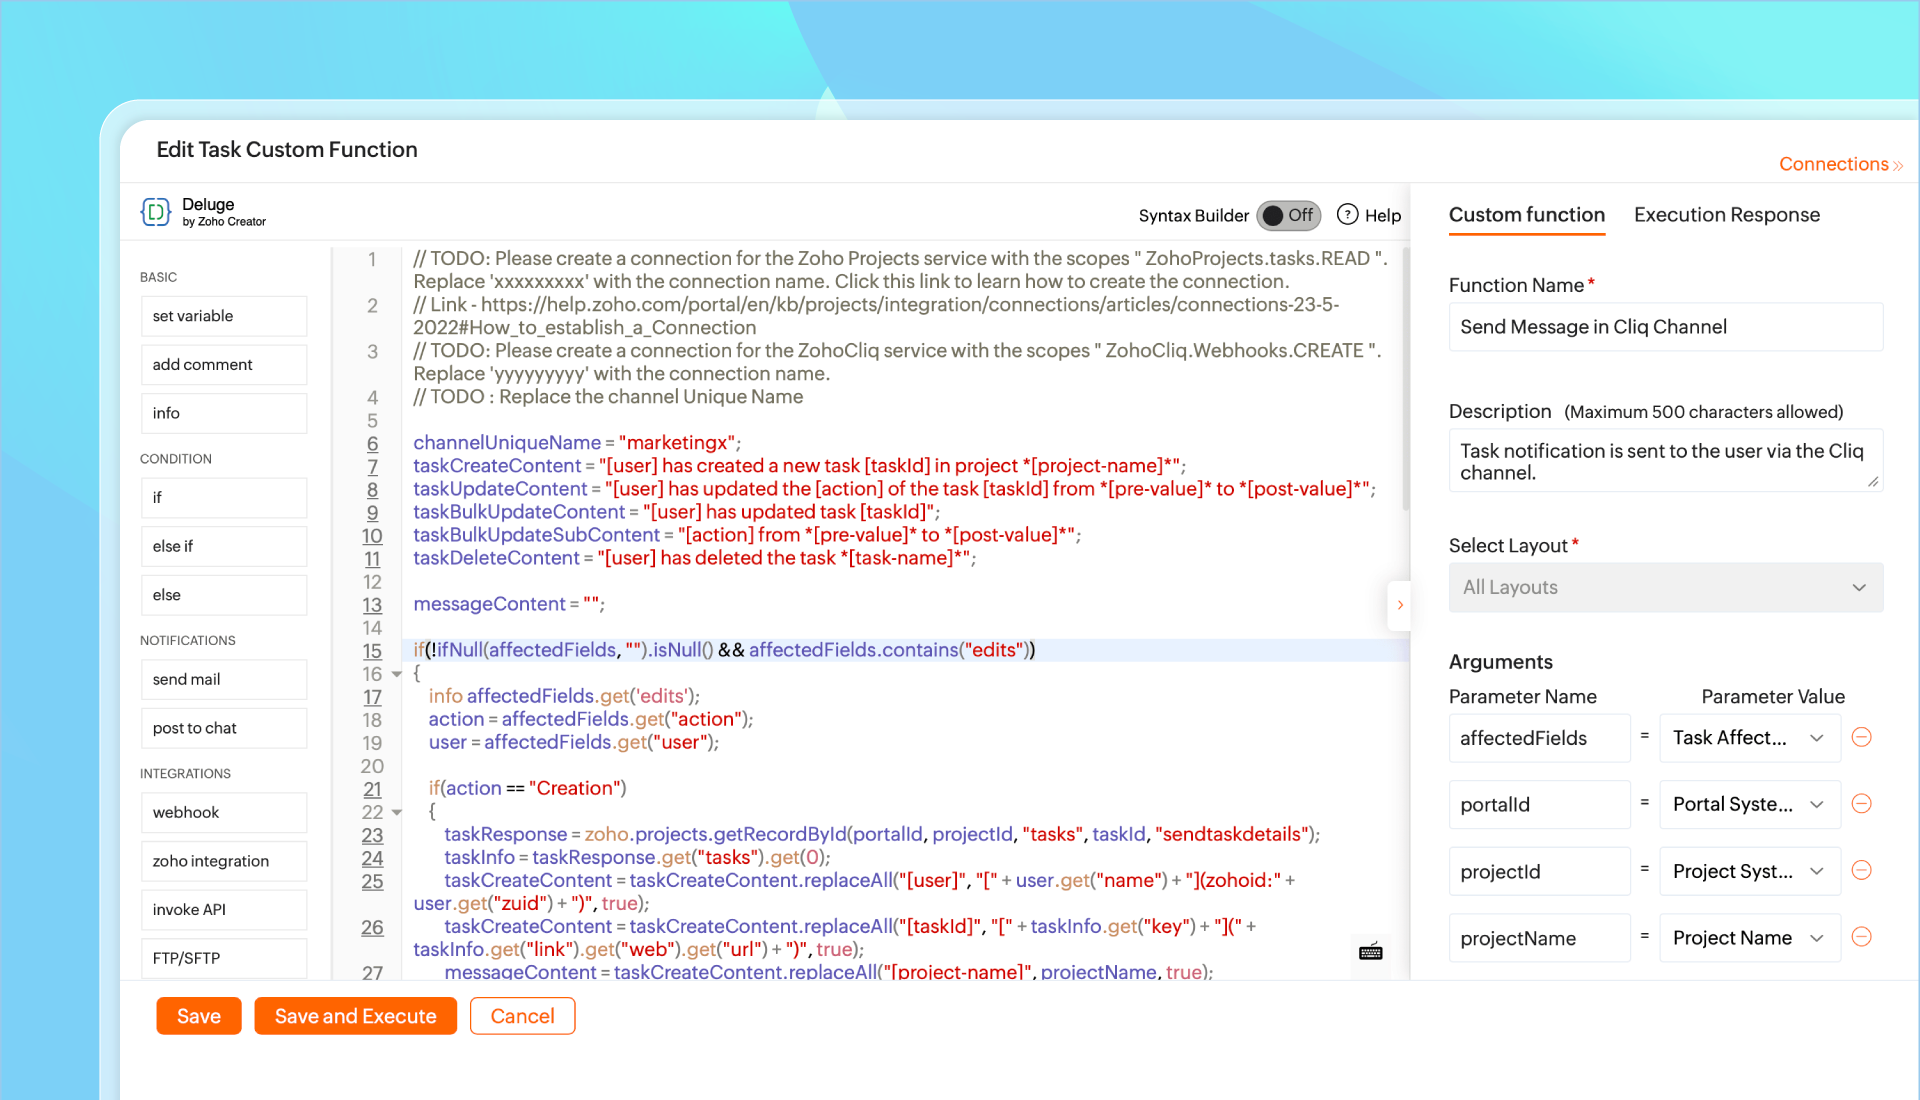Collapse code fold at line 22
Screen dimensions: 1920x1100
397,812
